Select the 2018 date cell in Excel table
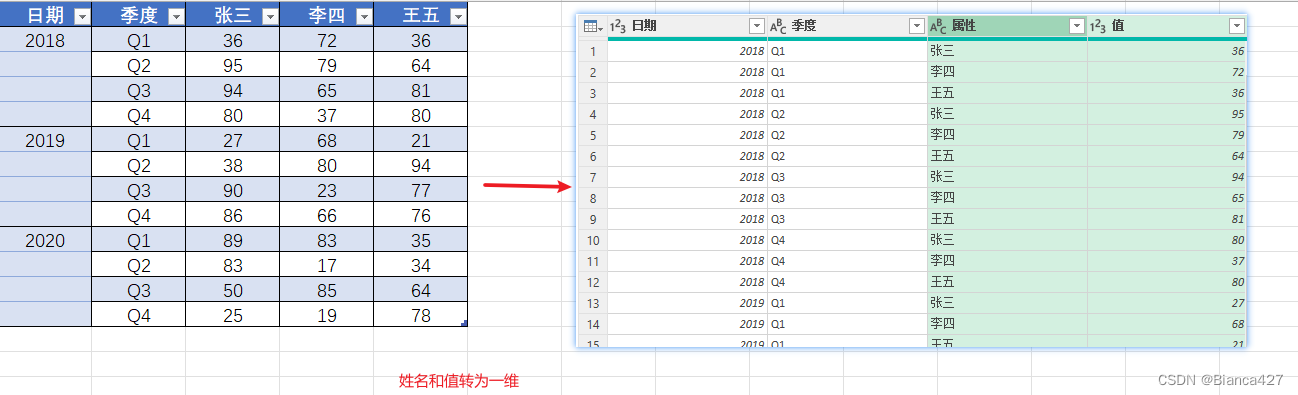The height and width of the screenshot is (395, 1298). point(45,41)
